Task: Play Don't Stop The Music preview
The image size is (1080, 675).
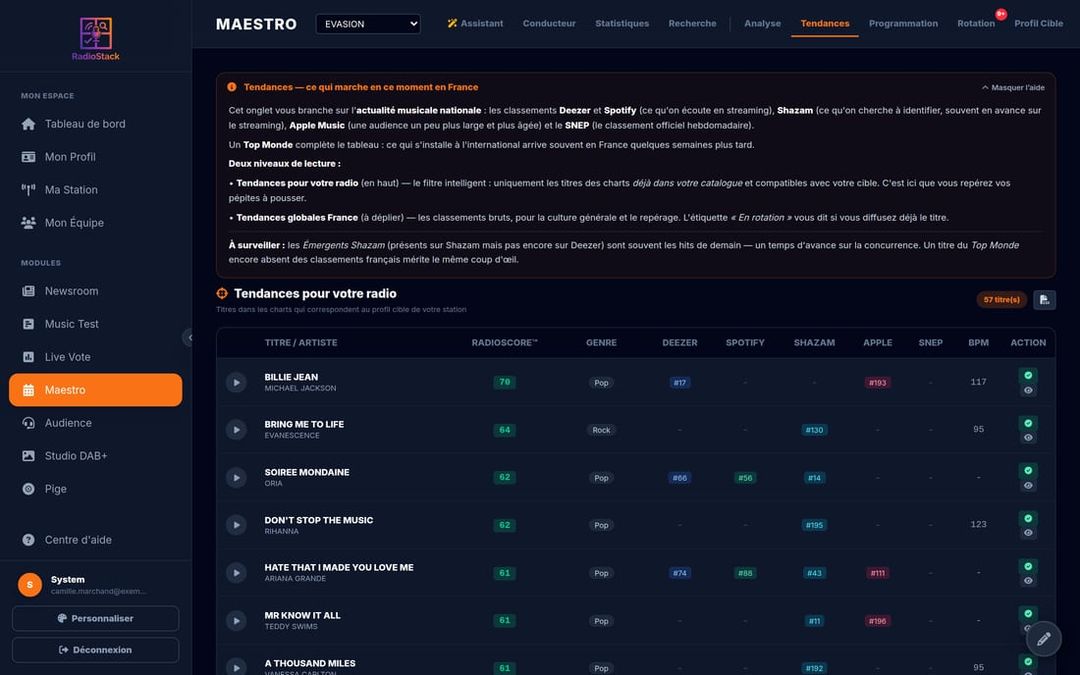Action: [x=236, y=525]
